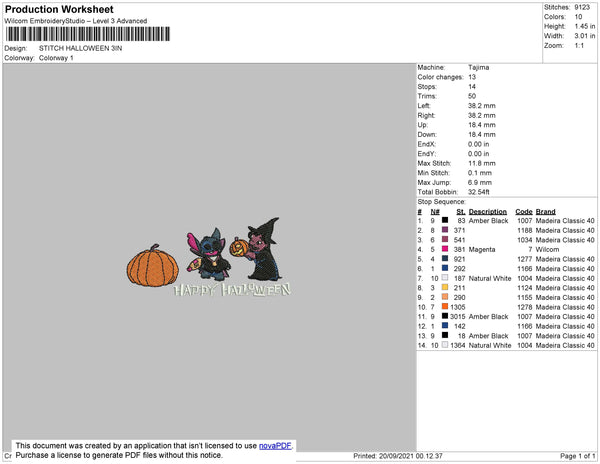The image size is (600, 464).
Task: Click the novaPDF hyperlink
Action: click(275, 446)
